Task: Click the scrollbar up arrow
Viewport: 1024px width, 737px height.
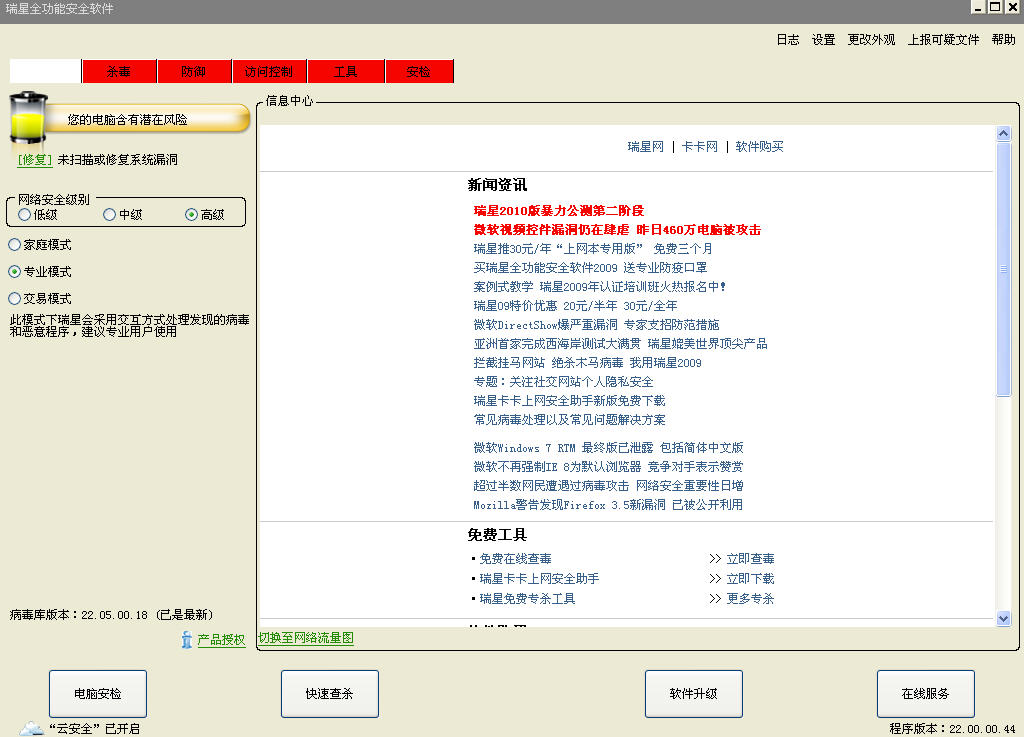Action: pyautogui.click(x=1004, y=134)
